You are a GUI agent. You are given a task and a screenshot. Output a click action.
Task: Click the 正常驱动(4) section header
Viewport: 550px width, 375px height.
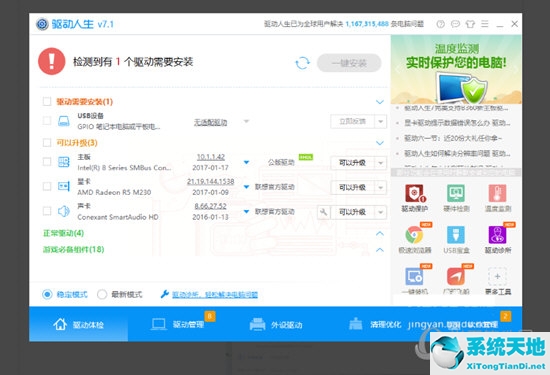click(x=63, y=233)
